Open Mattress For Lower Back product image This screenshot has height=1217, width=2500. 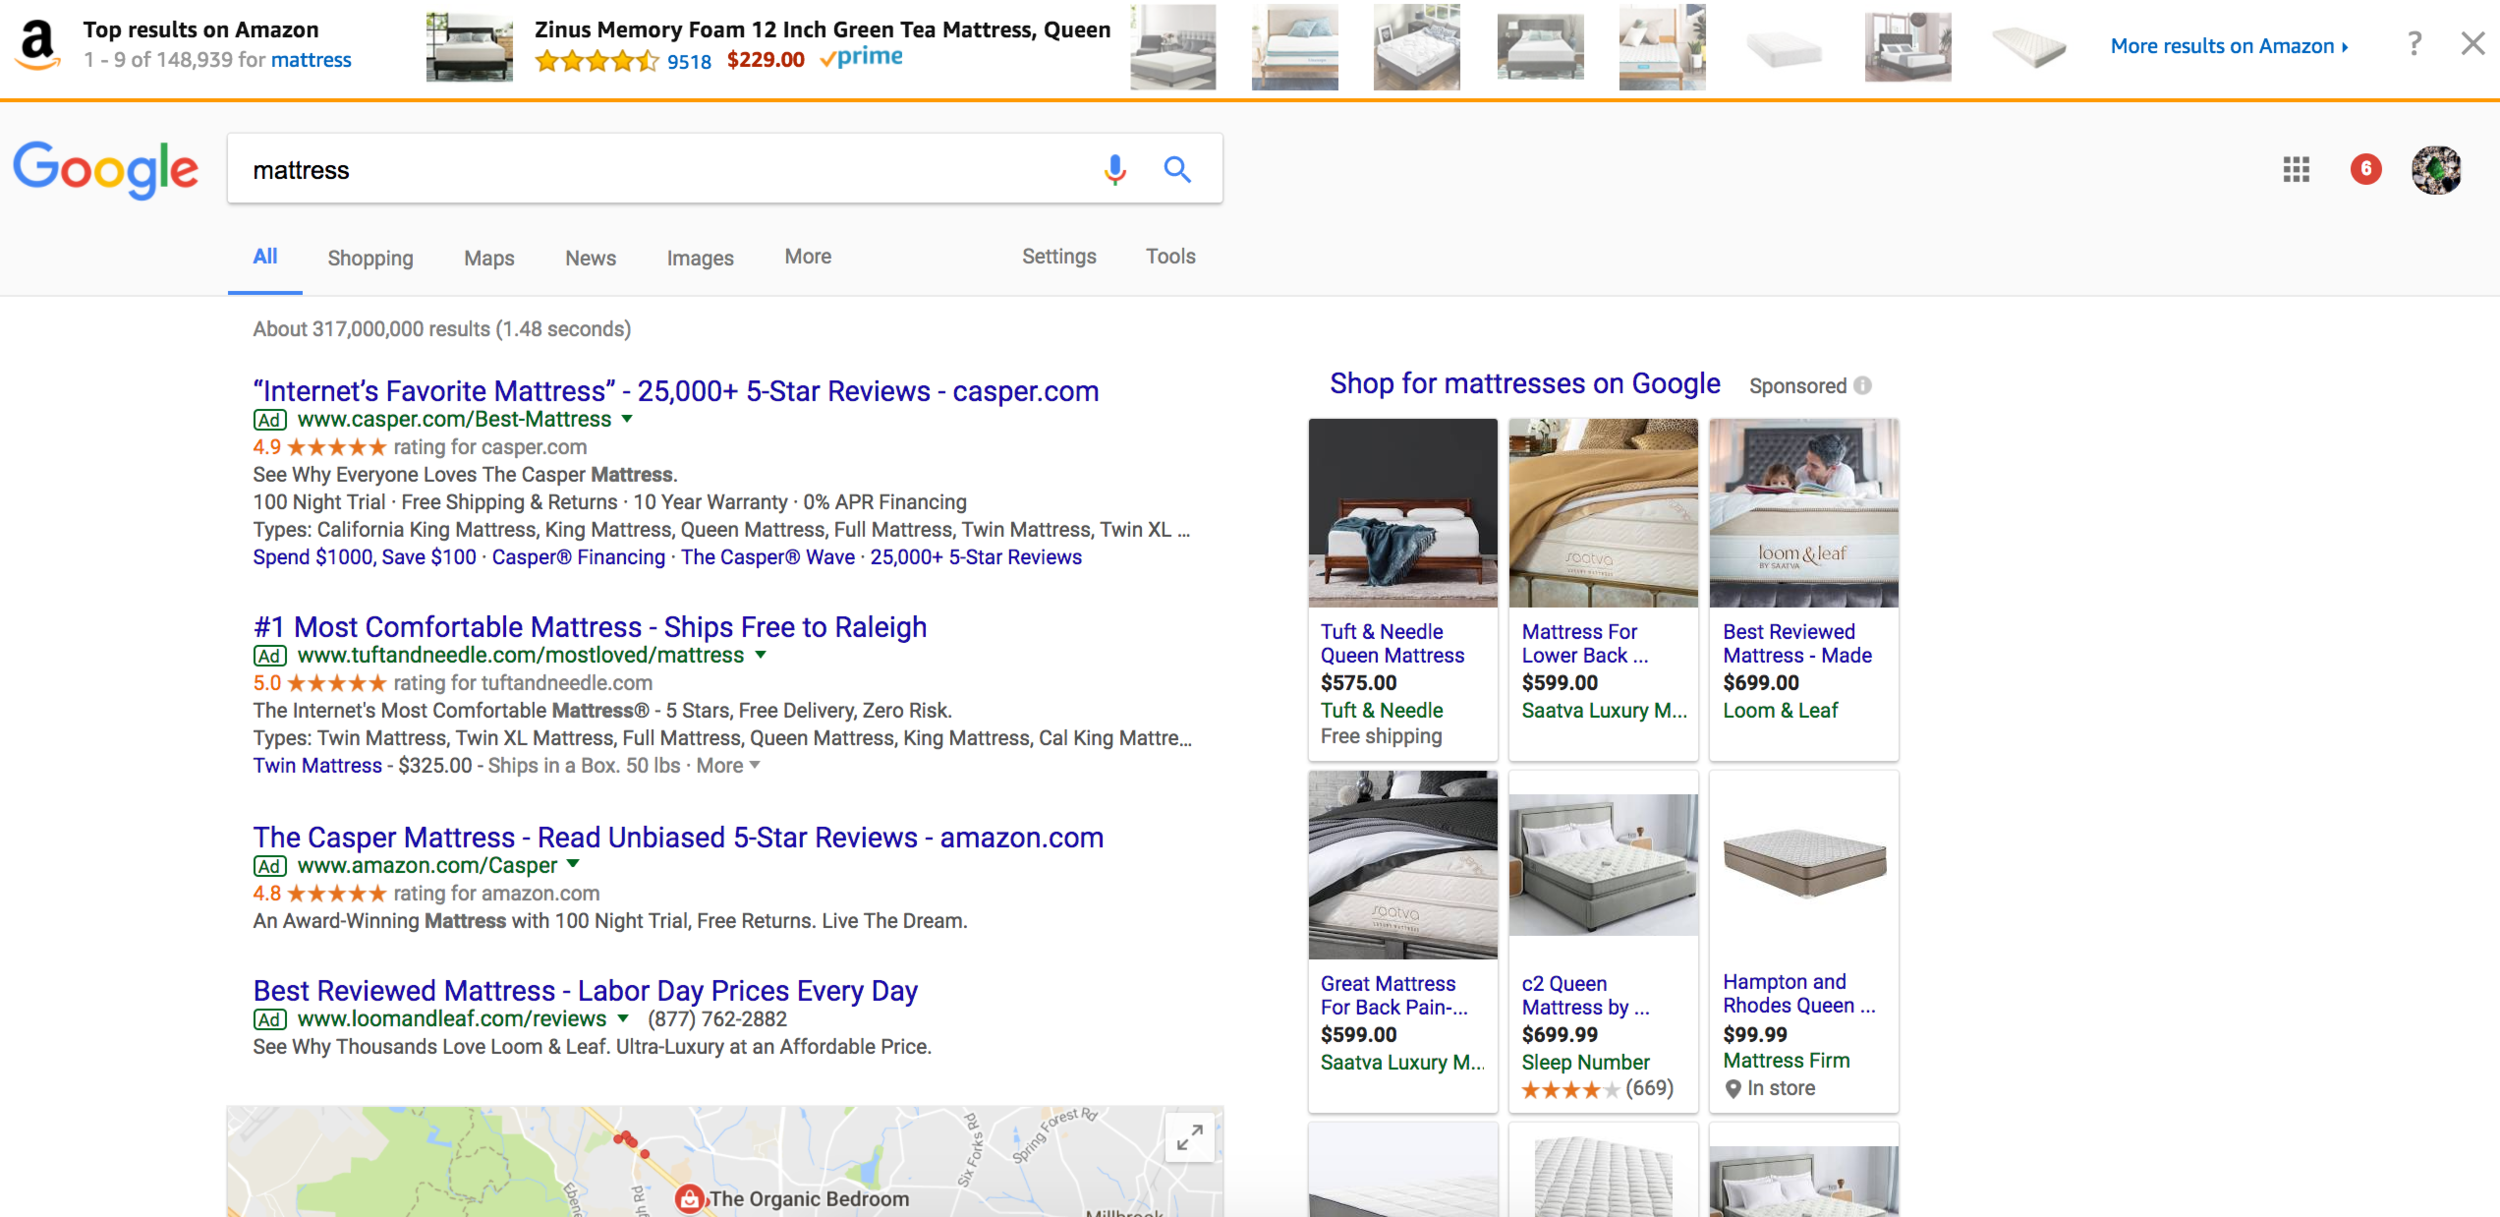1603,513
